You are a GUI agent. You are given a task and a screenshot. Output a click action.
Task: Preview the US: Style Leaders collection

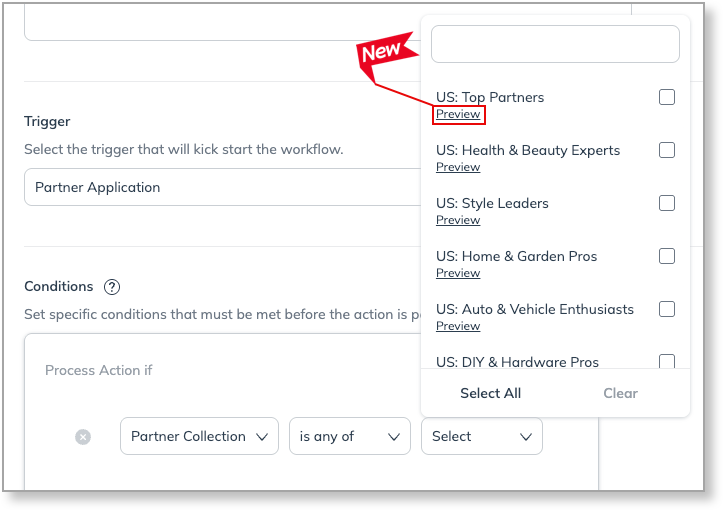tap(458, 220)
